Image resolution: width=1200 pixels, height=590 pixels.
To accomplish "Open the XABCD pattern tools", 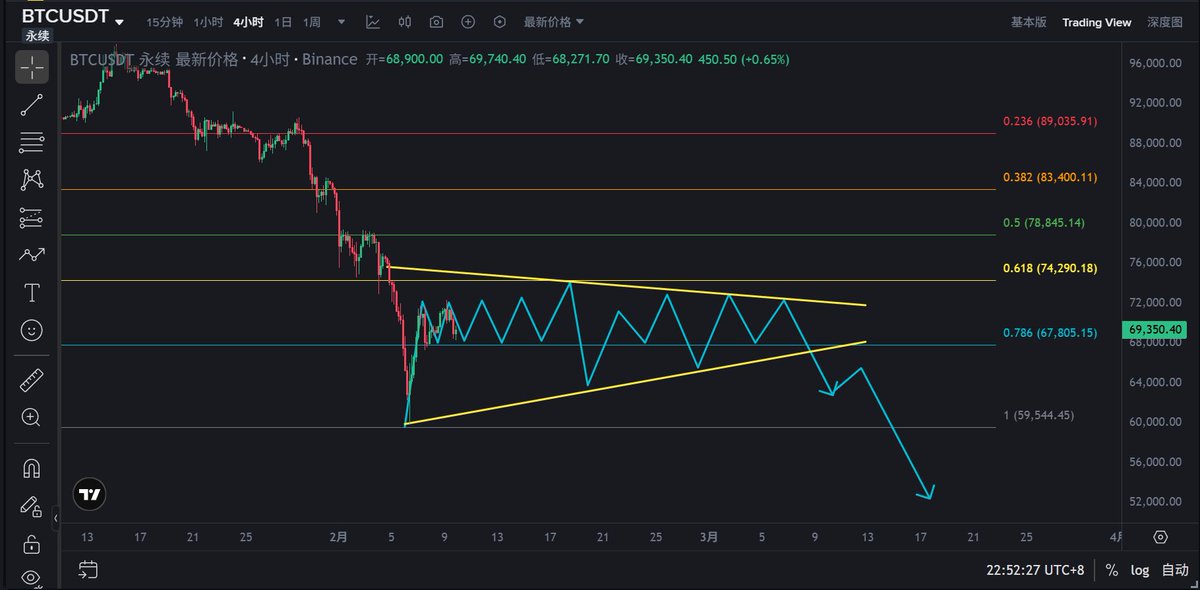I will (31, 180).
